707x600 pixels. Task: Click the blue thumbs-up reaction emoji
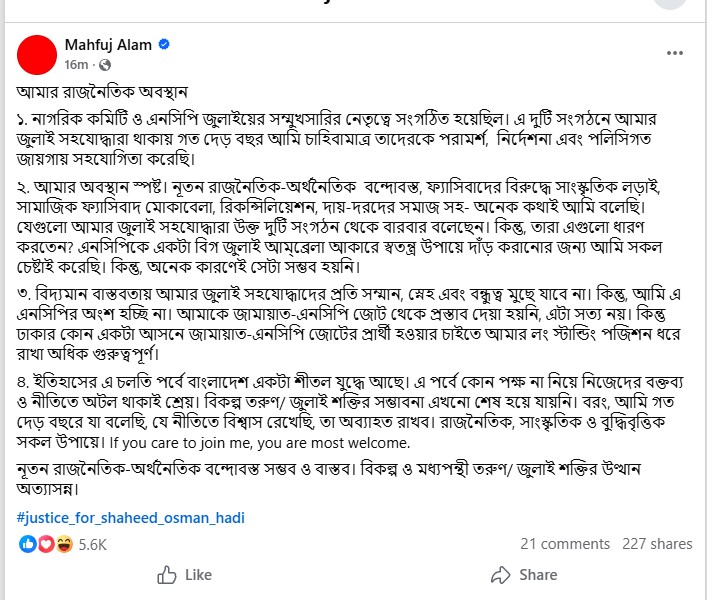[27, 544]
